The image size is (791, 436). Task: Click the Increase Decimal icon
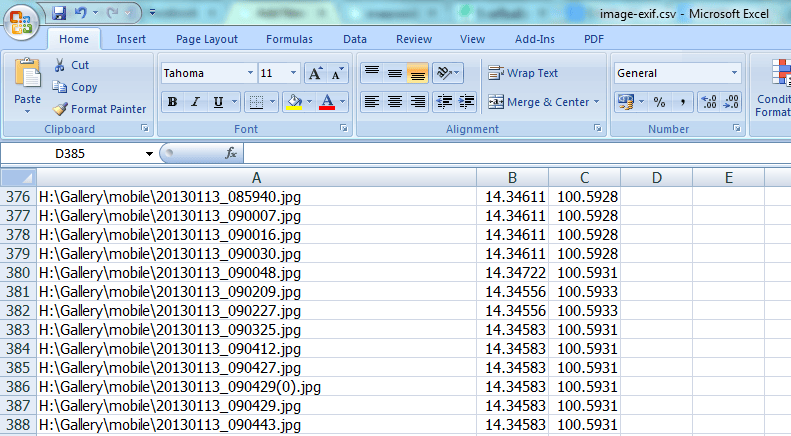(709, 102)
